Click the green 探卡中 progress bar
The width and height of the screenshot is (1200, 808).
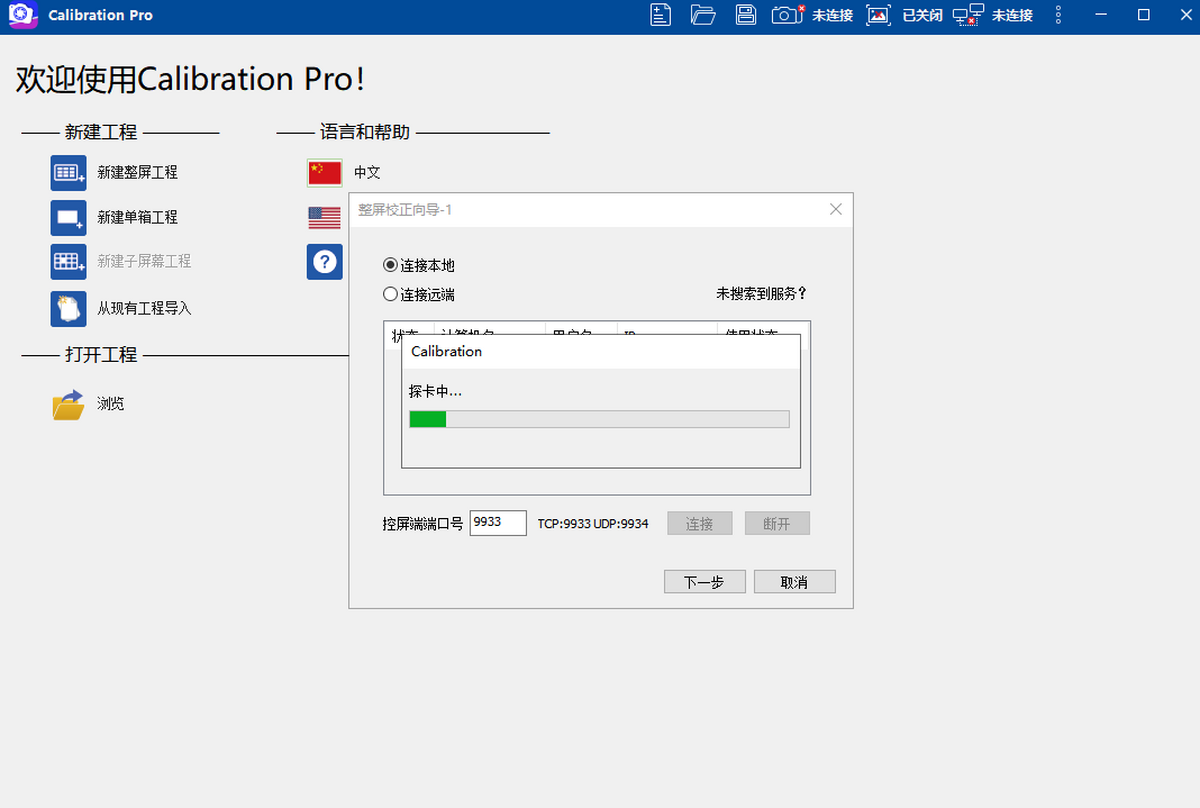pyautogui.click(x=599, y=419)
